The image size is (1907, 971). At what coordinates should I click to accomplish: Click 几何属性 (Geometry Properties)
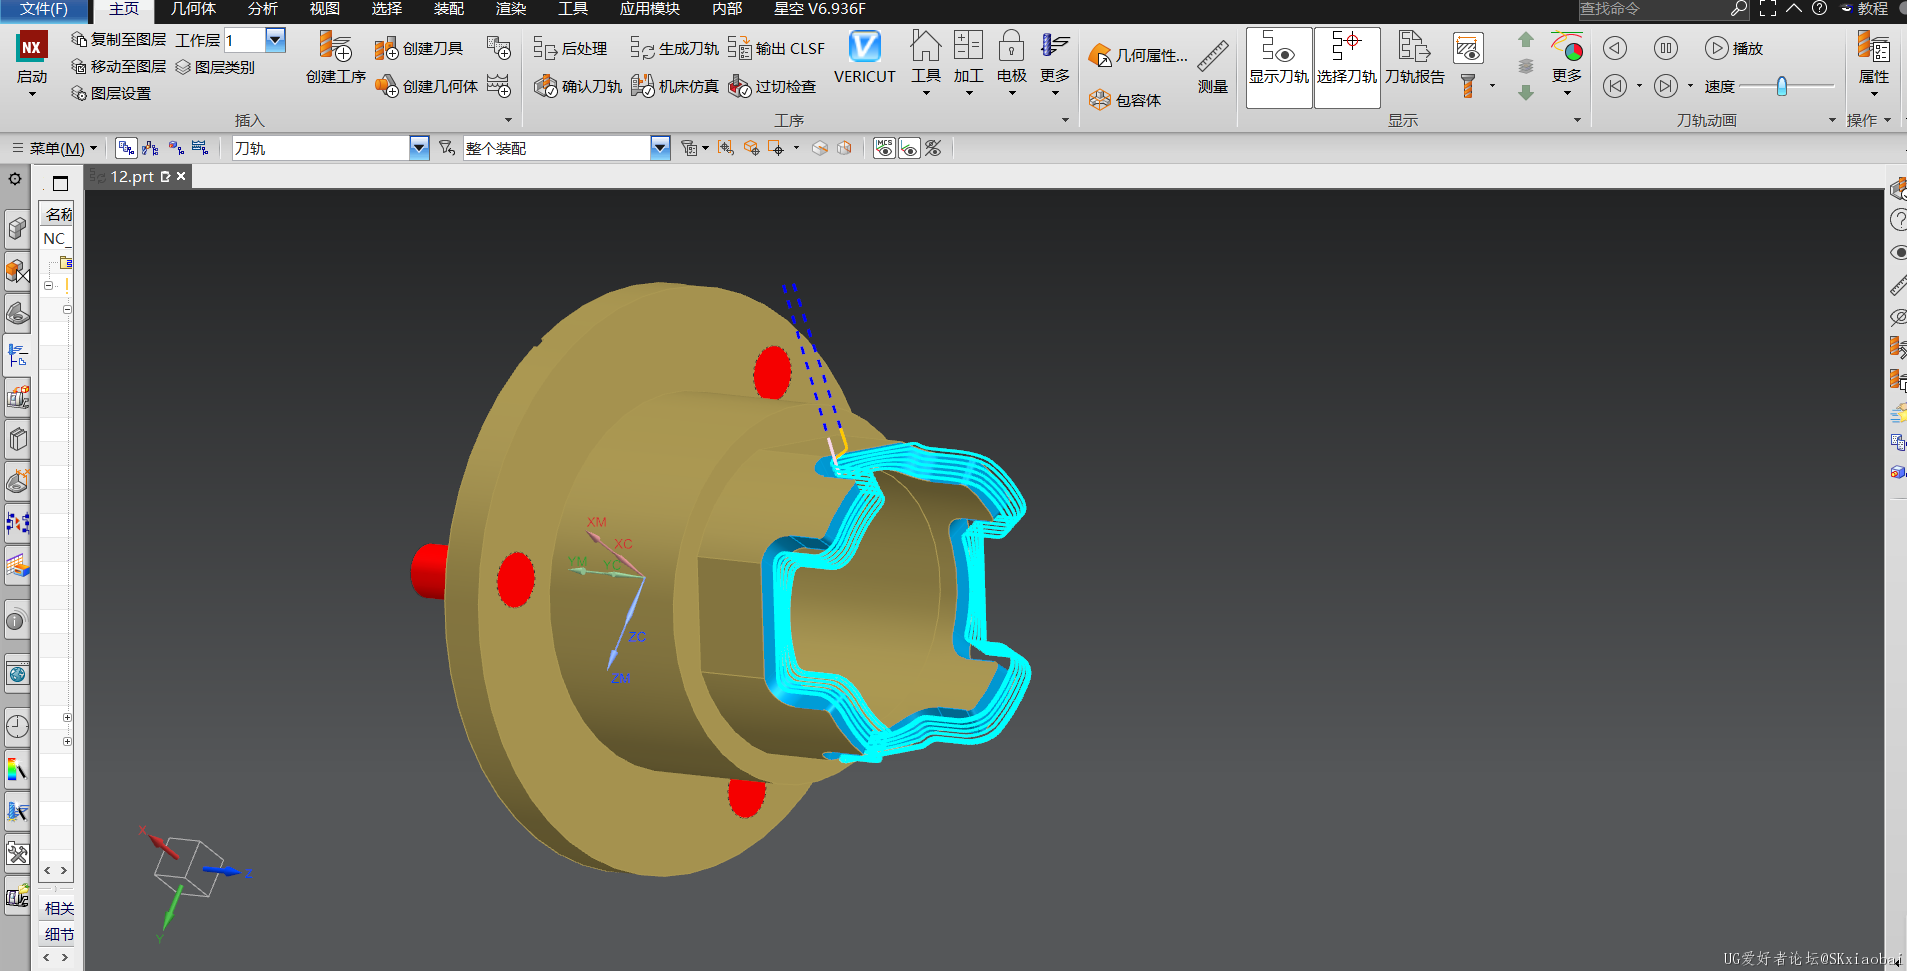[x=1138, y=55]
